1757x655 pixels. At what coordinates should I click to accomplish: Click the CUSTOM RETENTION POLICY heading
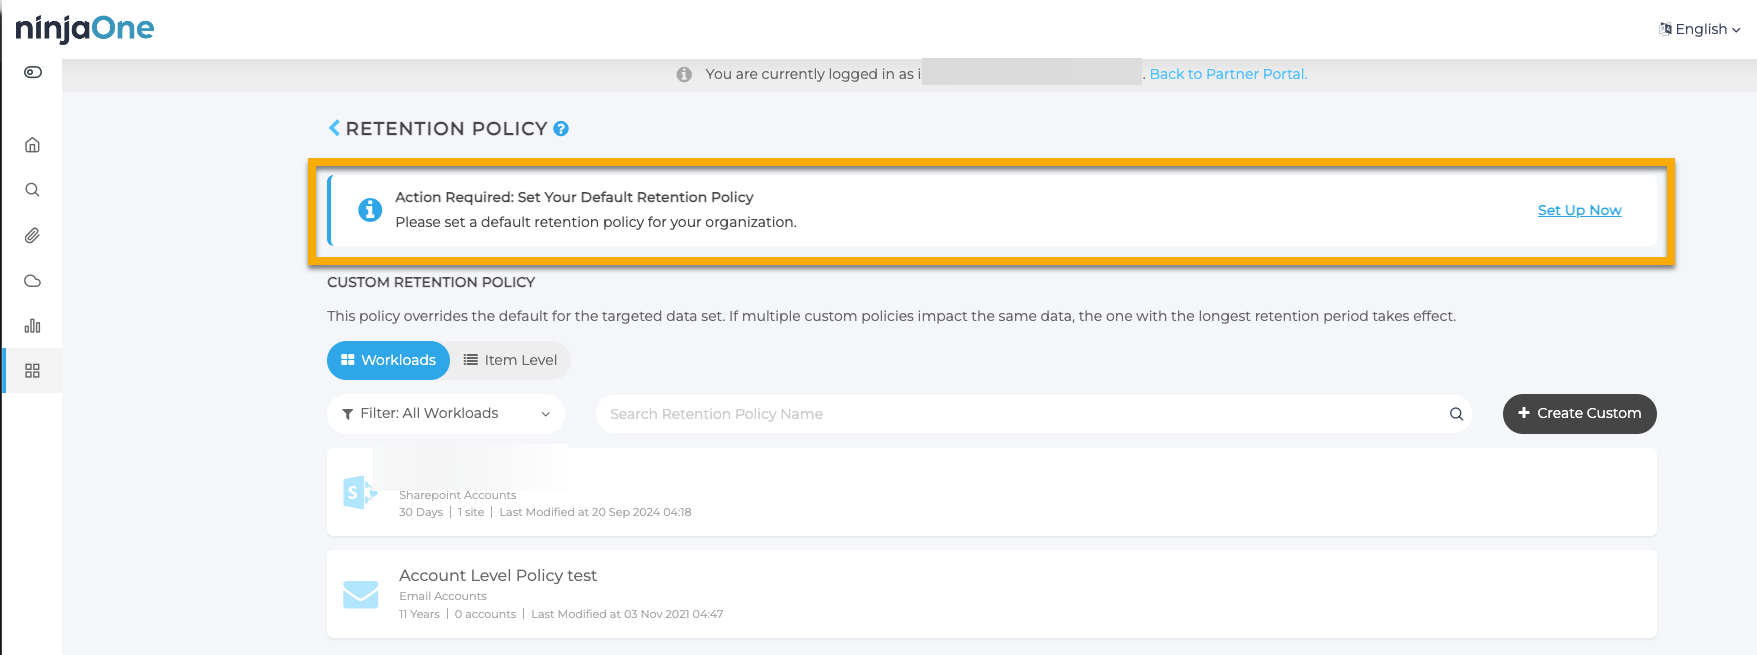click(x=431, y=282)
